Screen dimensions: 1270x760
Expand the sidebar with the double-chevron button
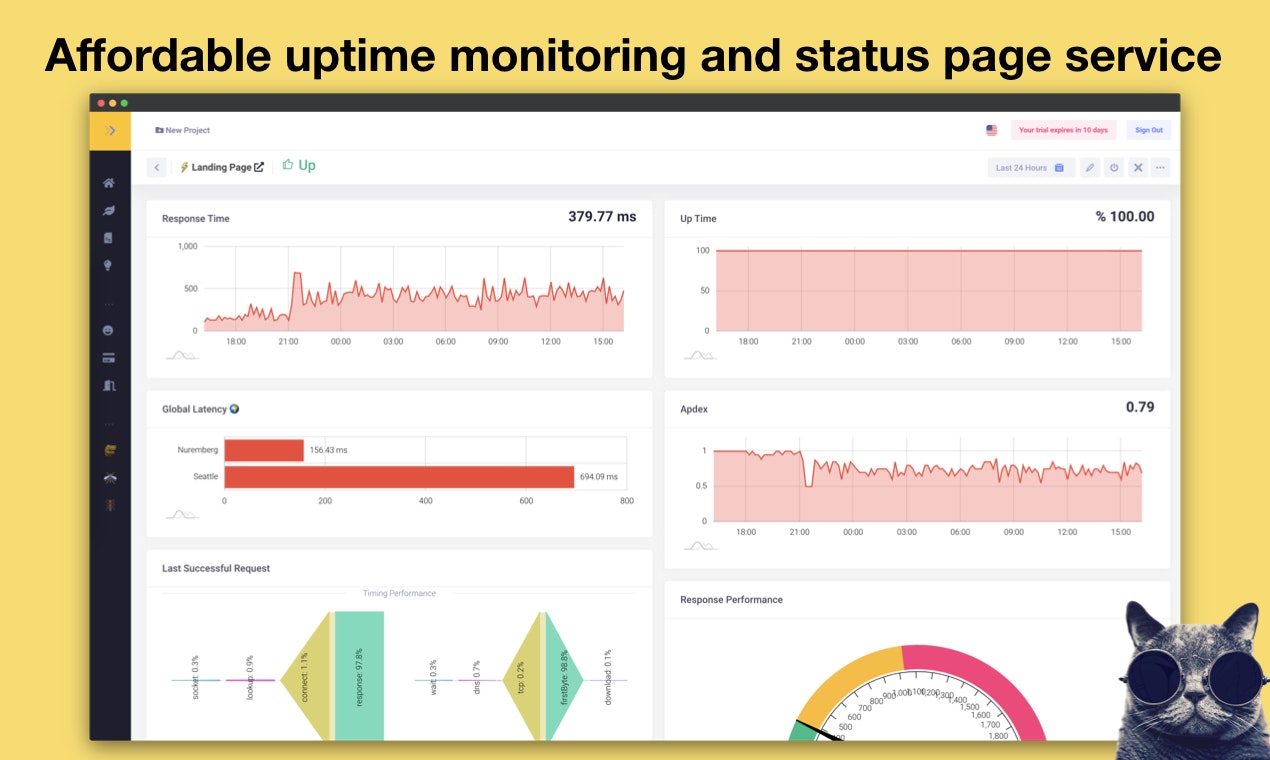[110, 131]
